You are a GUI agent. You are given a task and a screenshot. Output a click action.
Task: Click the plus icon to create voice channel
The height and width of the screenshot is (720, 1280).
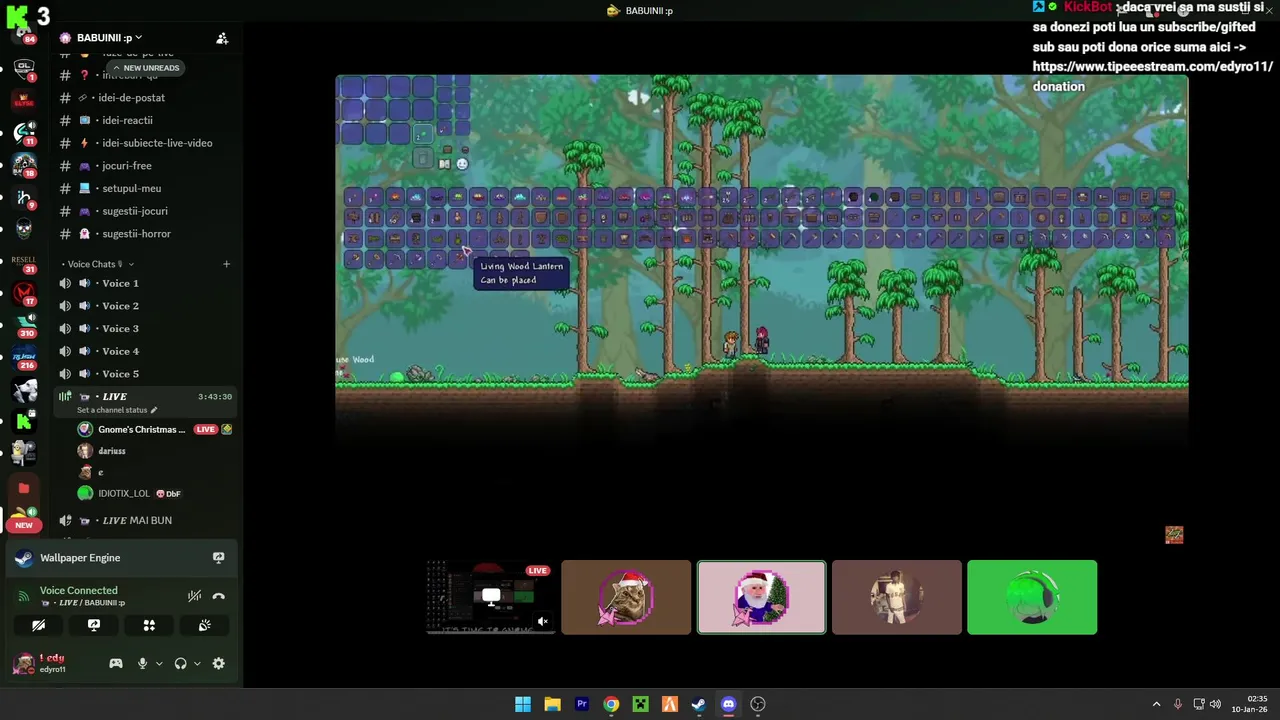[226, 264]
